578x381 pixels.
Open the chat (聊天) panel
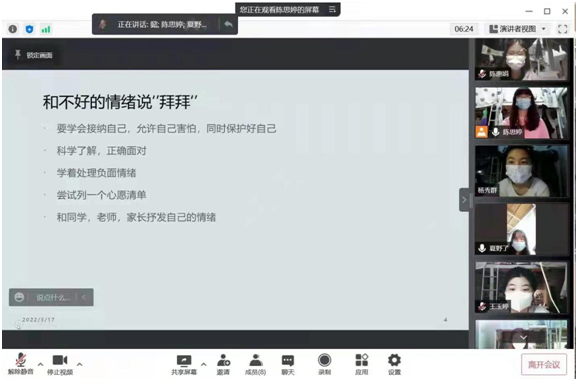click(x=288, y=364)
